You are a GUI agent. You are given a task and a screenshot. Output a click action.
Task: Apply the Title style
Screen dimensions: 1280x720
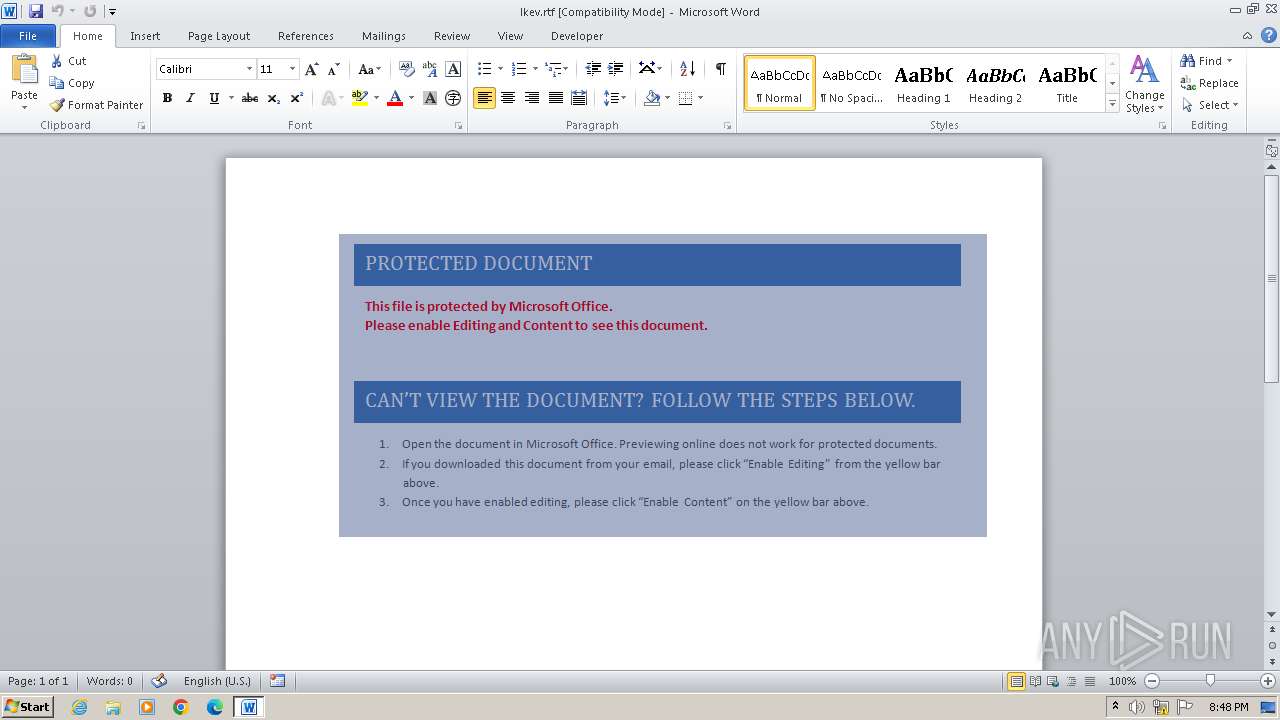coord(1067,83)
